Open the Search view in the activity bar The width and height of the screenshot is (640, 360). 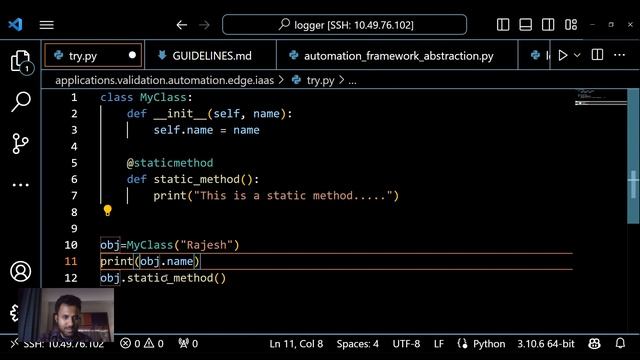(20, 102)
